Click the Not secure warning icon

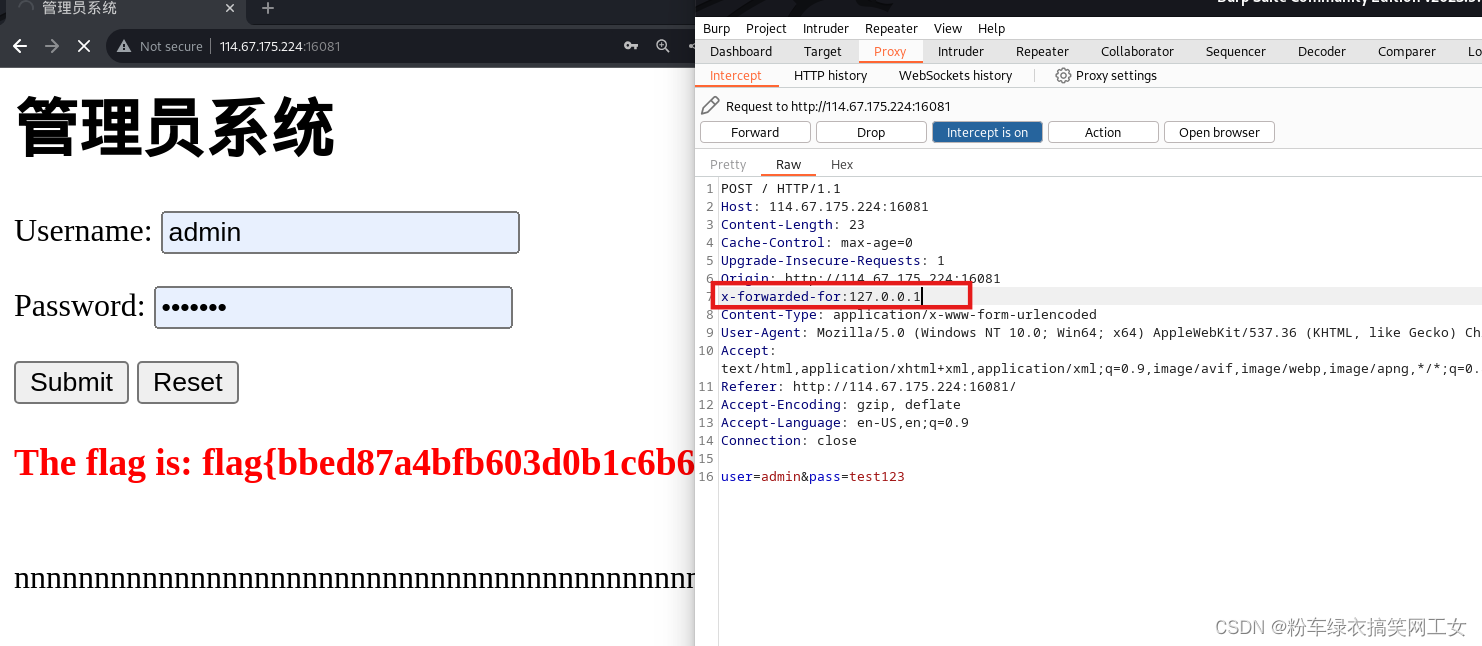(125, 46)
